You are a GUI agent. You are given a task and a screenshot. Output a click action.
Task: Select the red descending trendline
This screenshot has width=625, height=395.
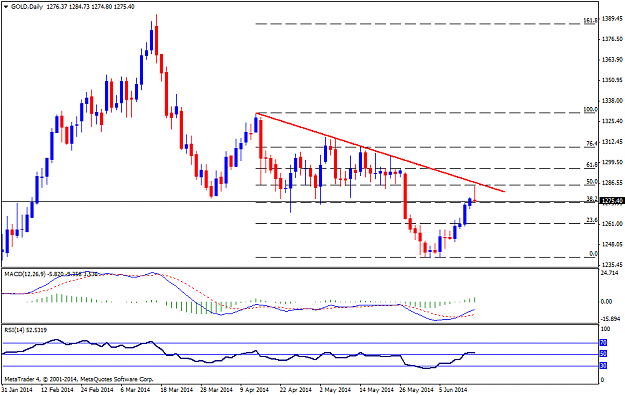pyautogui.click(x=380, y=153)
